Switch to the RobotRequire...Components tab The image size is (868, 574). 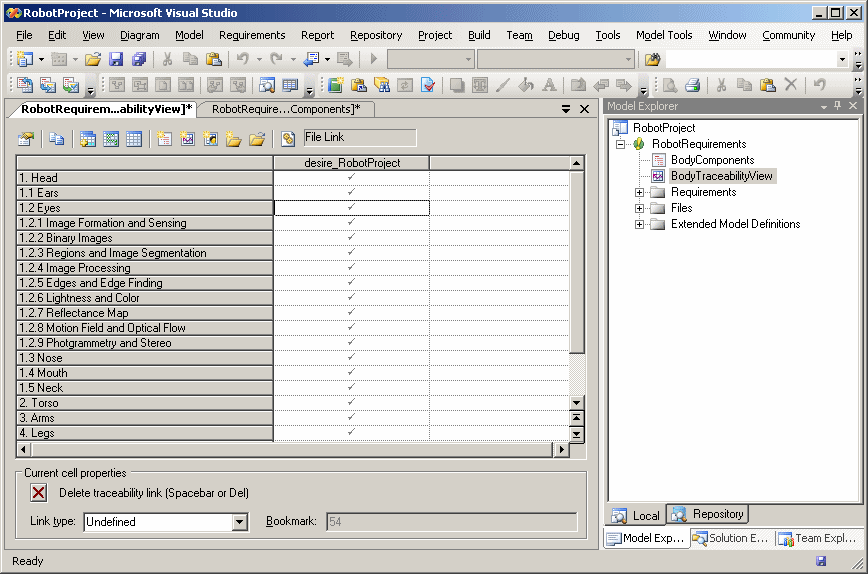point(286,109)
